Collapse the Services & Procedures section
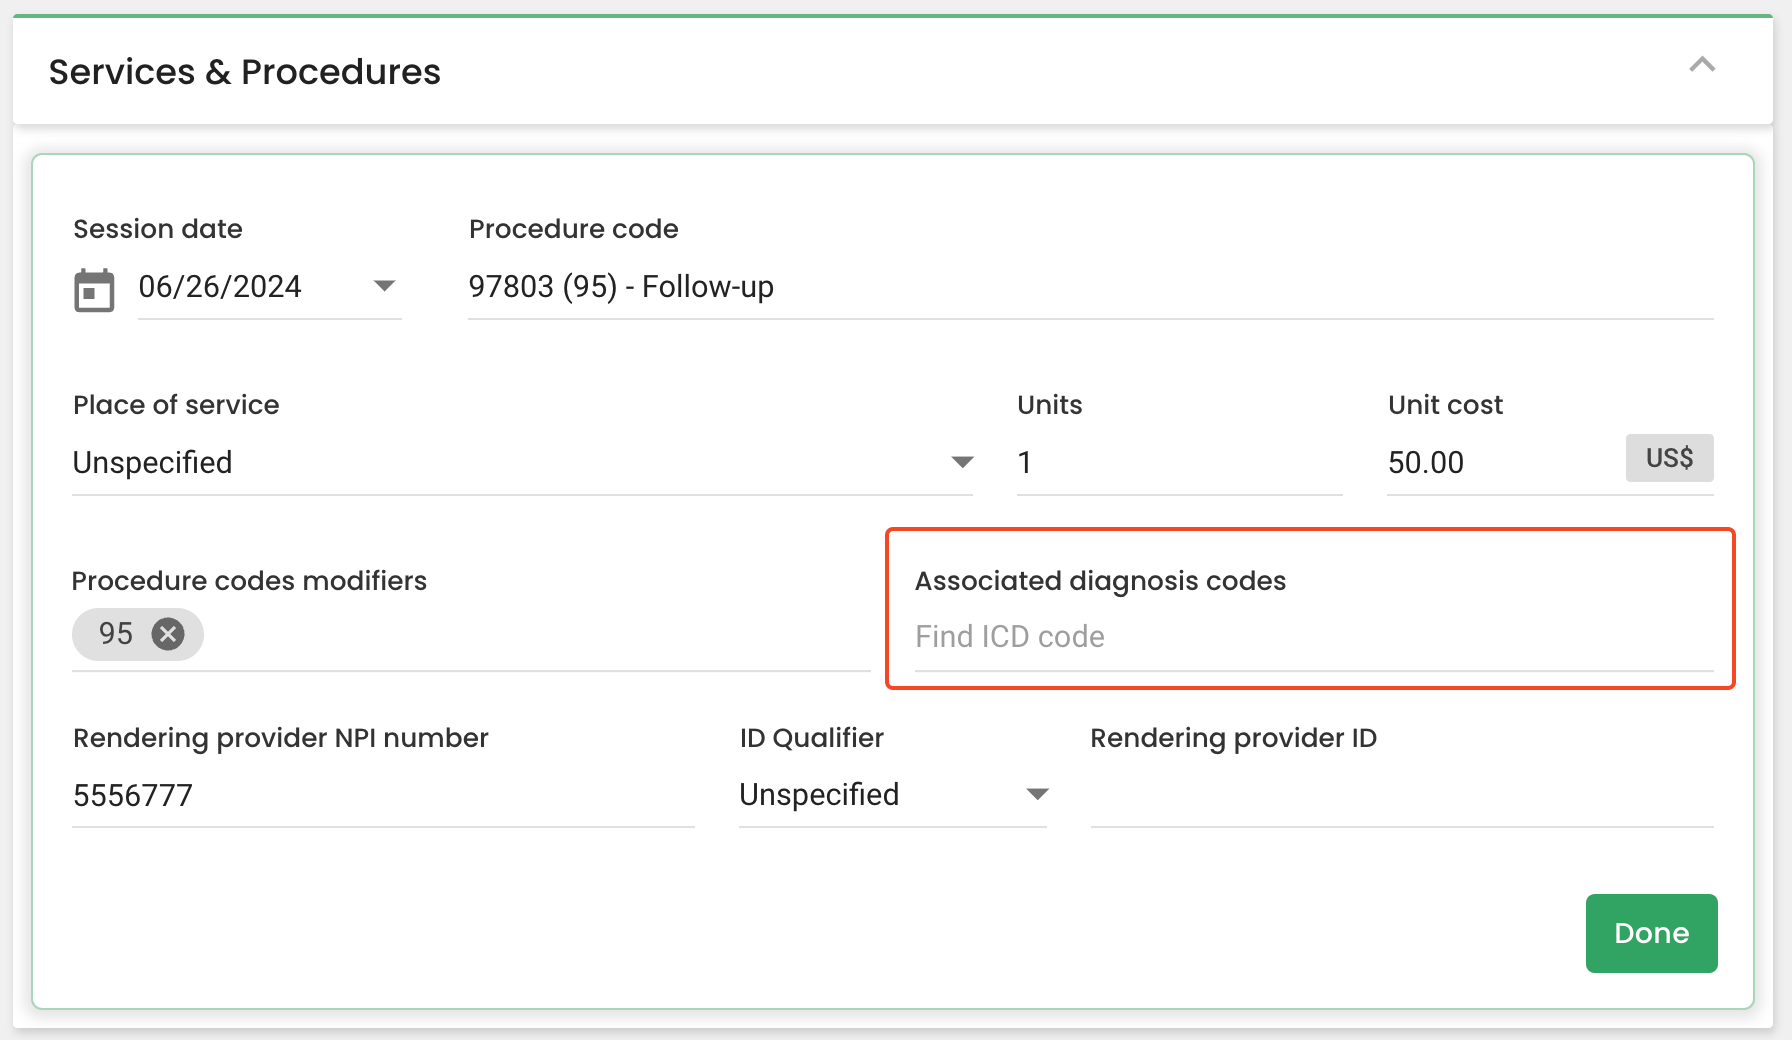 click(1703, 66)
